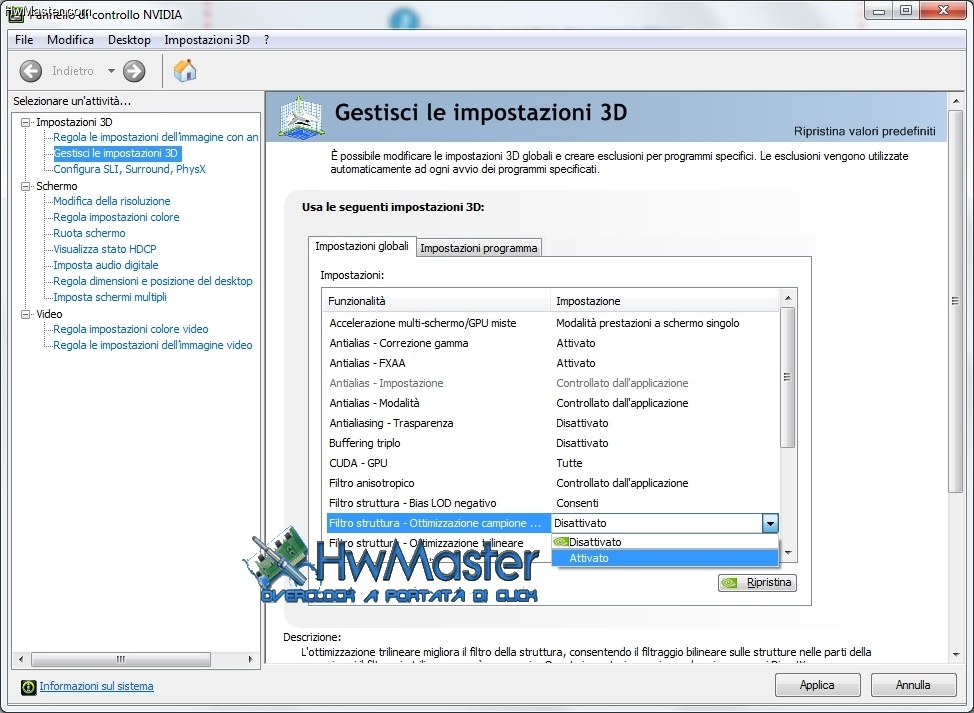Open the File menu
Screen dimensions: 974x713
[x=24, y=40]
